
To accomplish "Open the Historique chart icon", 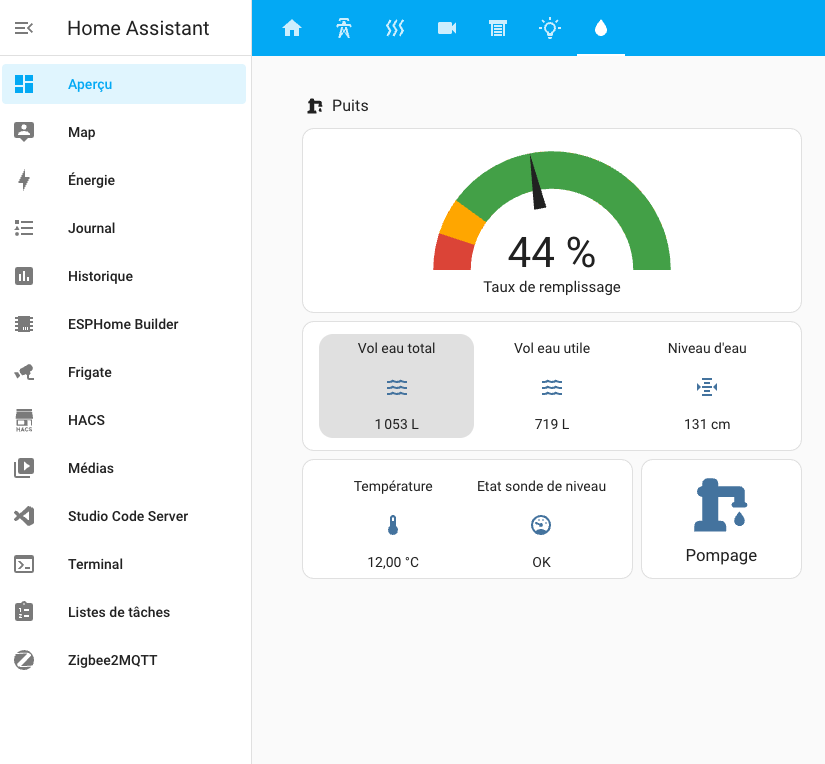I will pyautogui.click(x=24, y=276).
